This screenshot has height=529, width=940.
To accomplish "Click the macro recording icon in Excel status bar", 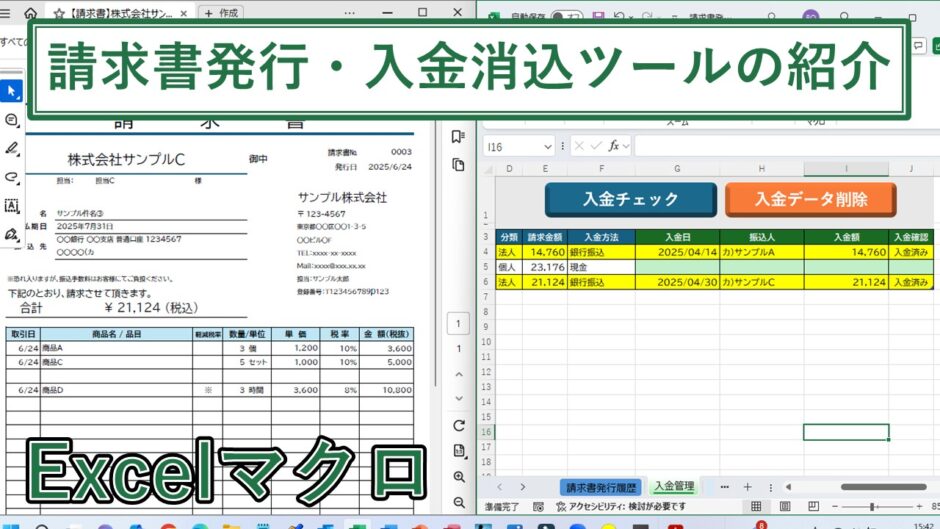I will 538,507.
